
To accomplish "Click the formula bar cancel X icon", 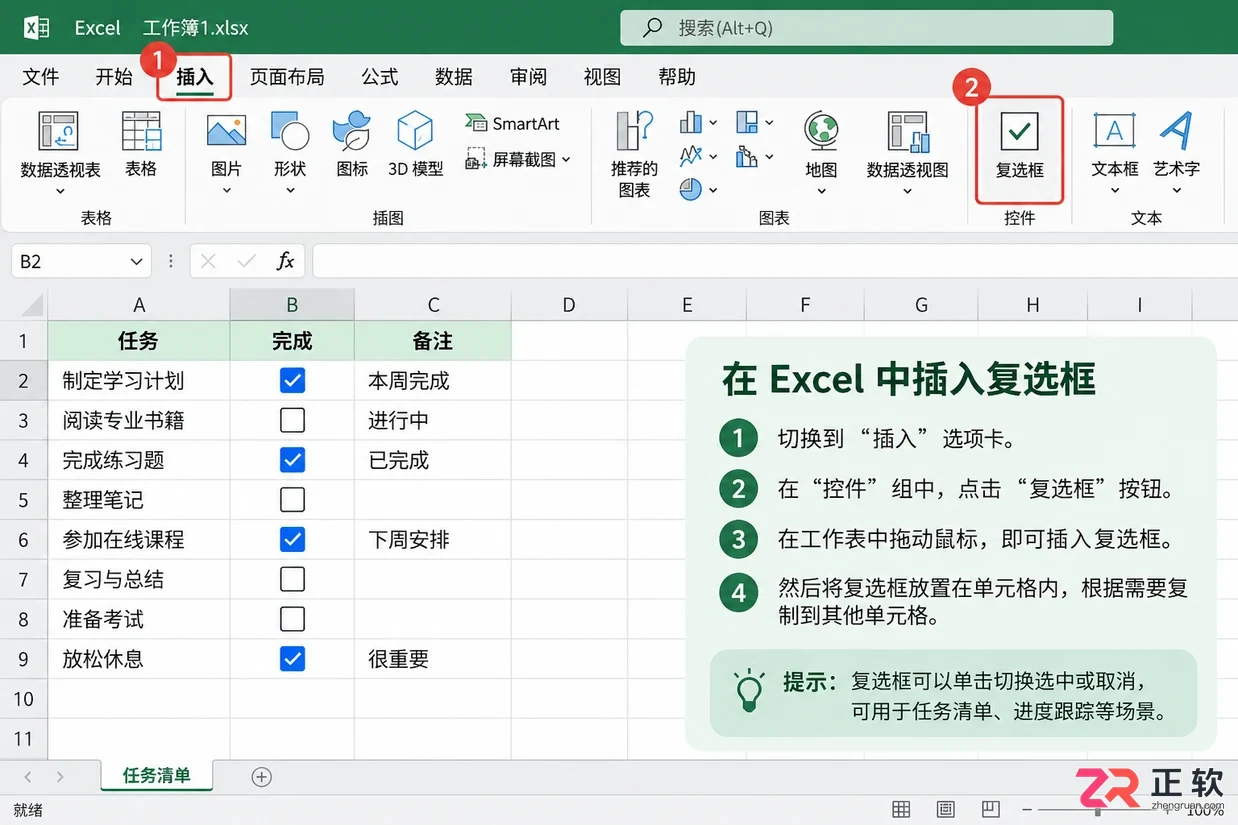I will (x=208, y=261).
